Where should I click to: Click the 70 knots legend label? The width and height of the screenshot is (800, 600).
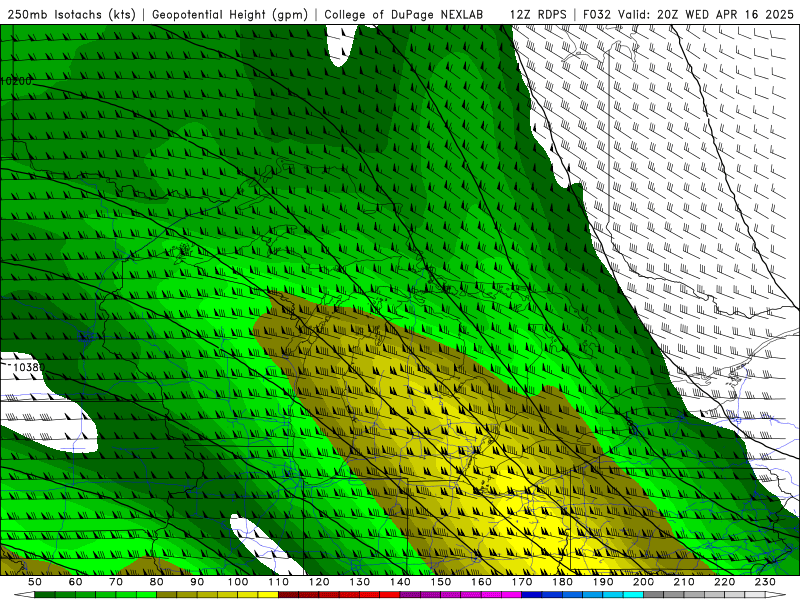116,582
